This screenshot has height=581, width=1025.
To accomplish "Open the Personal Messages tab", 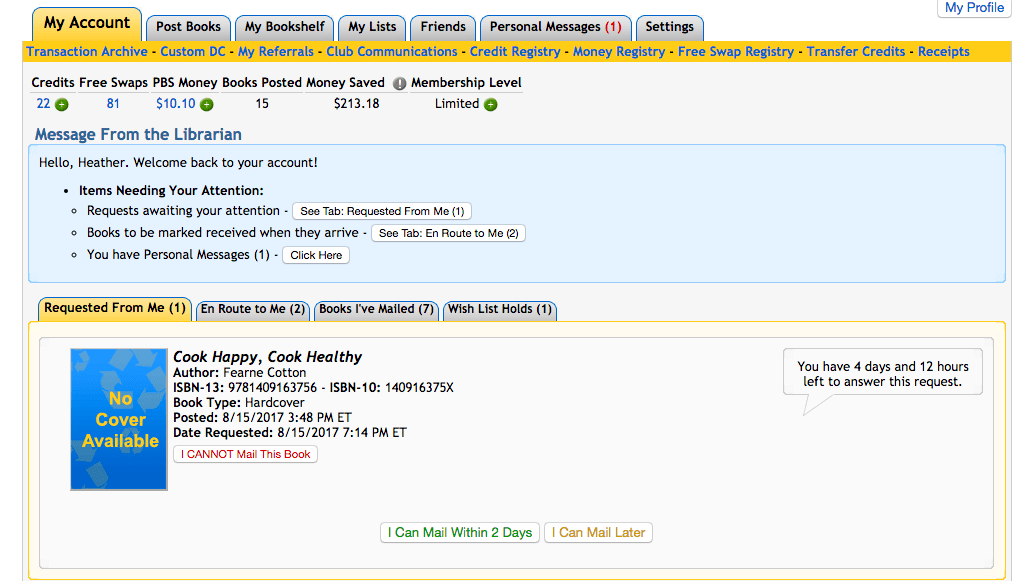I will pos(555,27).
